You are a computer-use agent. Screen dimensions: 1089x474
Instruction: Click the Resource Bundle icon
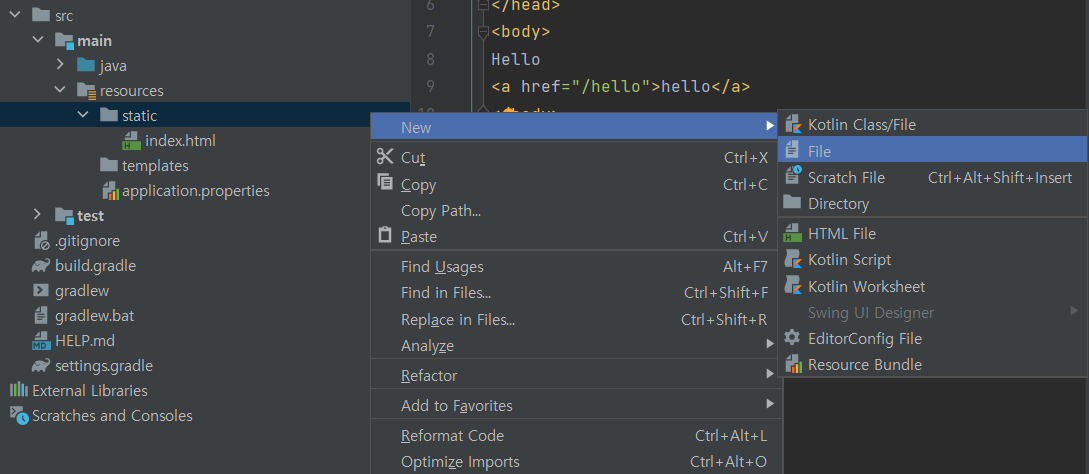[x=792, y=364]
